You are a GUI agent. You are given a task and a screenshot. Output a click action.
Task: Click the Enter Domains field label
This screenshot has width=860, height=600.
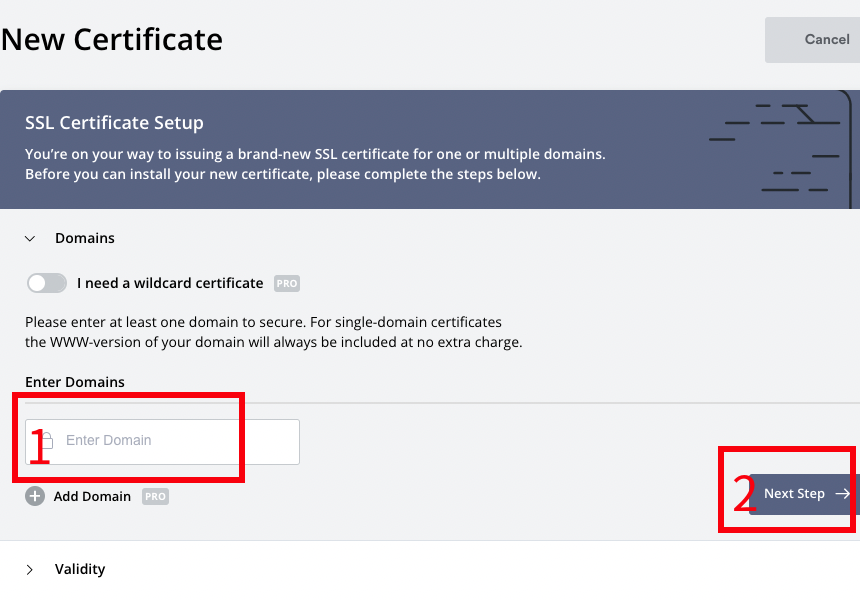(x=75, y=382)
